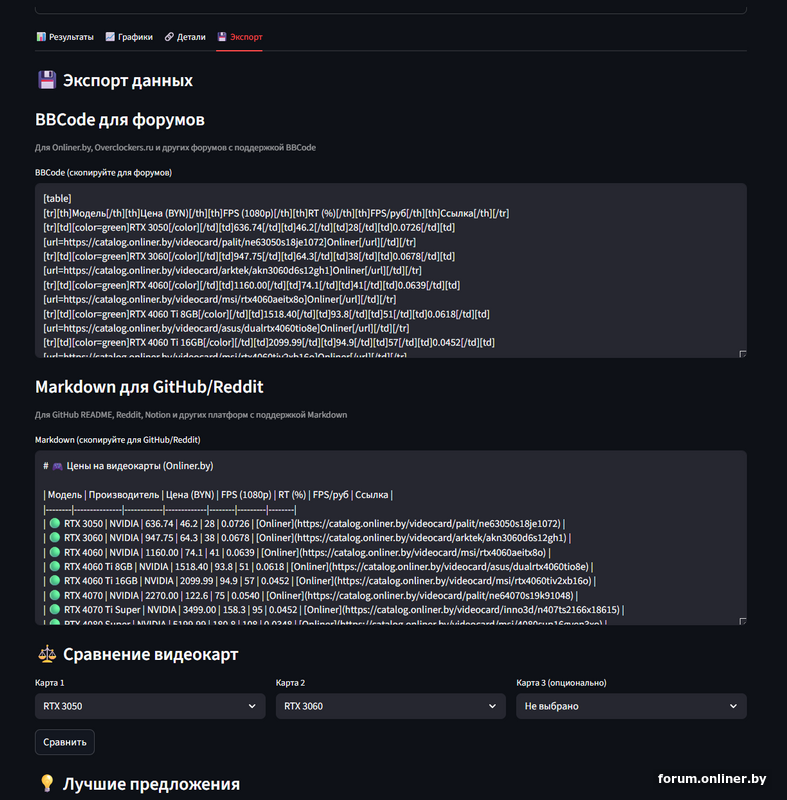The image size is (787, 800).
Task: Click the floppy disk icon on Экспорт tab
Action: 222,37
